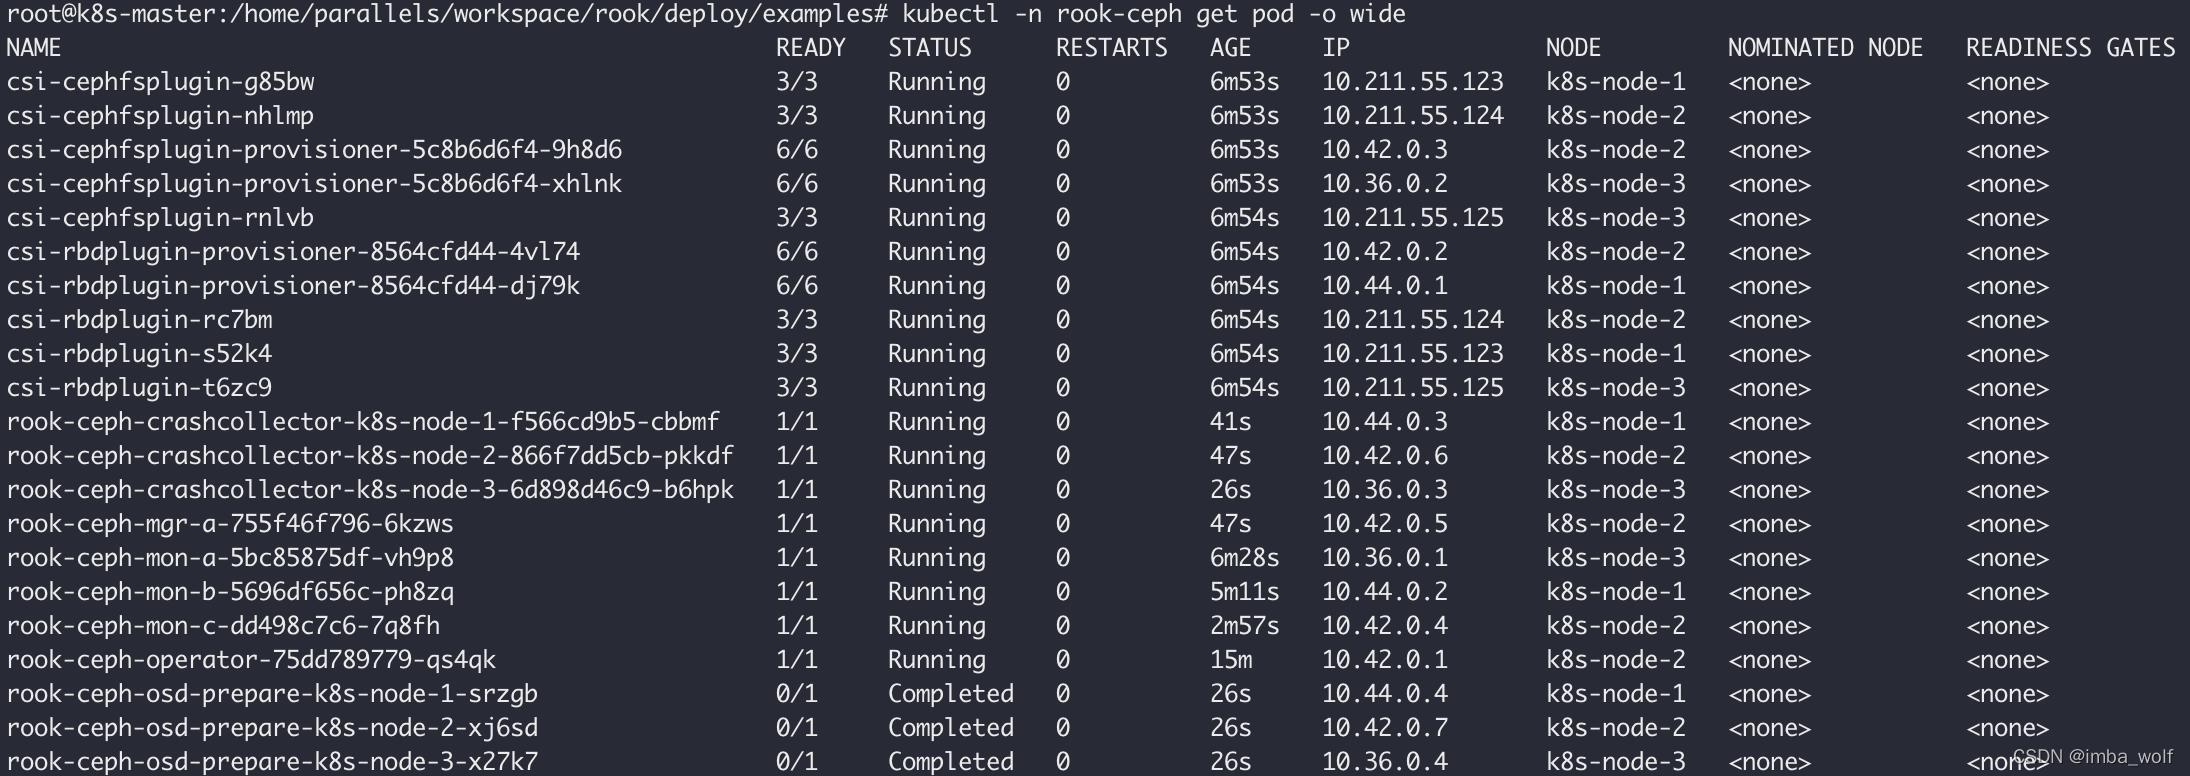Click age 41s of crashcollector node-1 pod
The image size is (2190, 776).
click(1231, 422)
